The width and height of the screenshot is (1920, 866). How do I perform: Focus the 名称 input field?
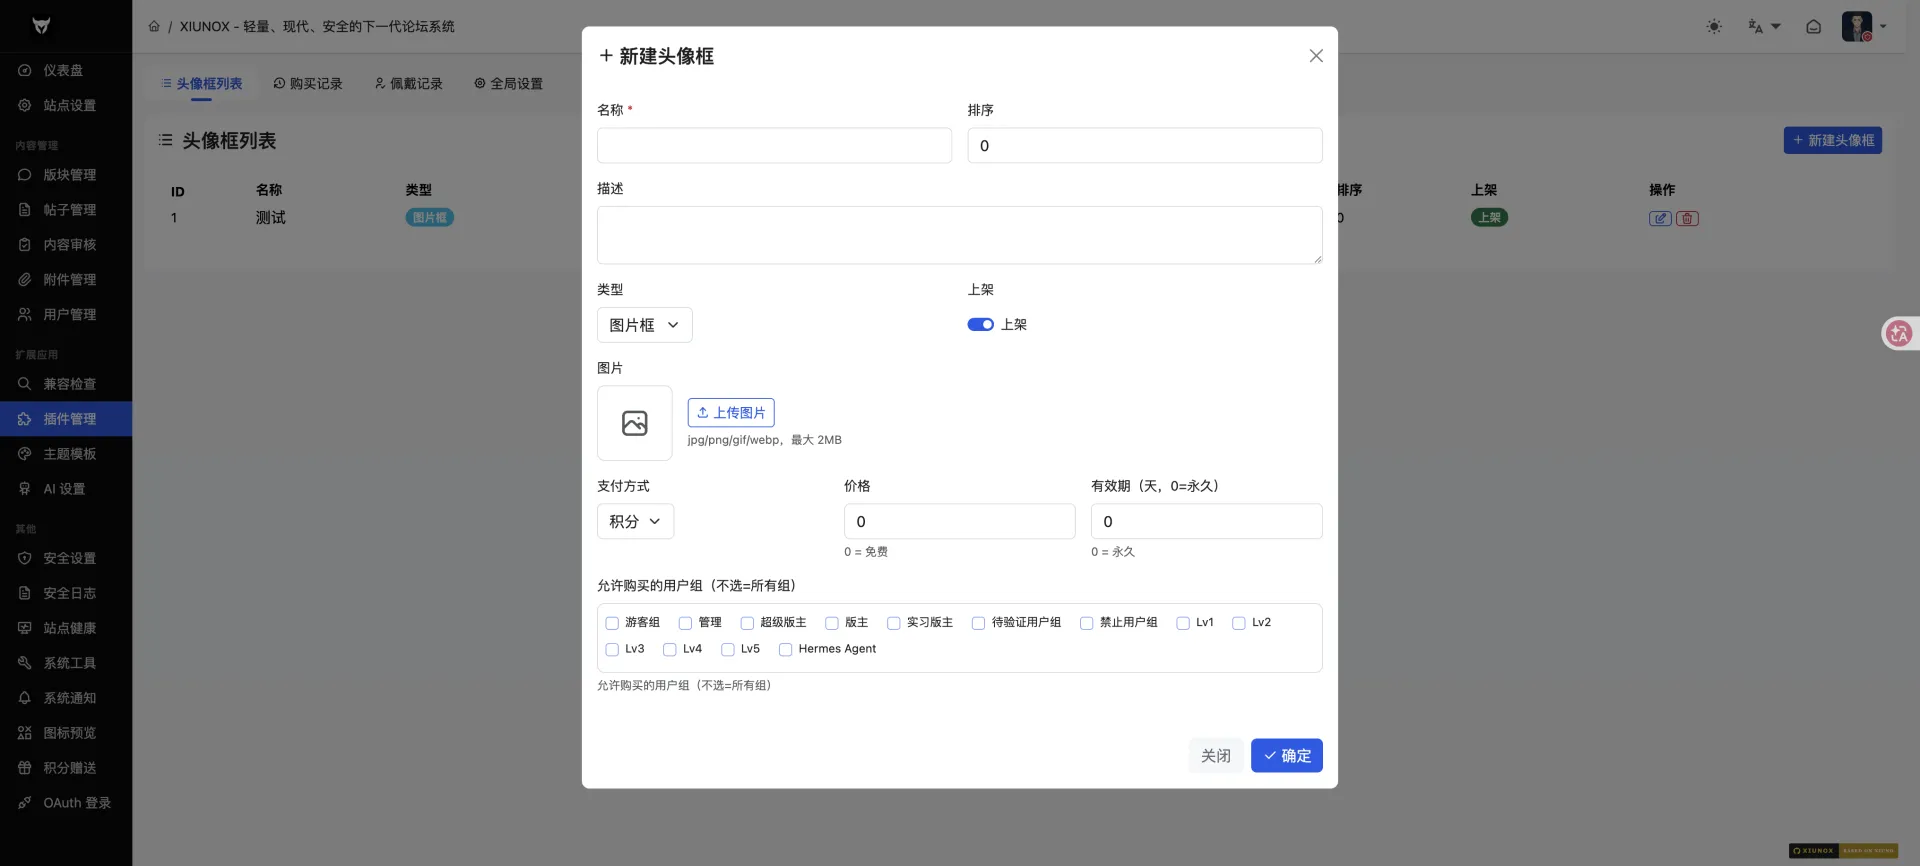pyautogui.click(x=774, y=145)
